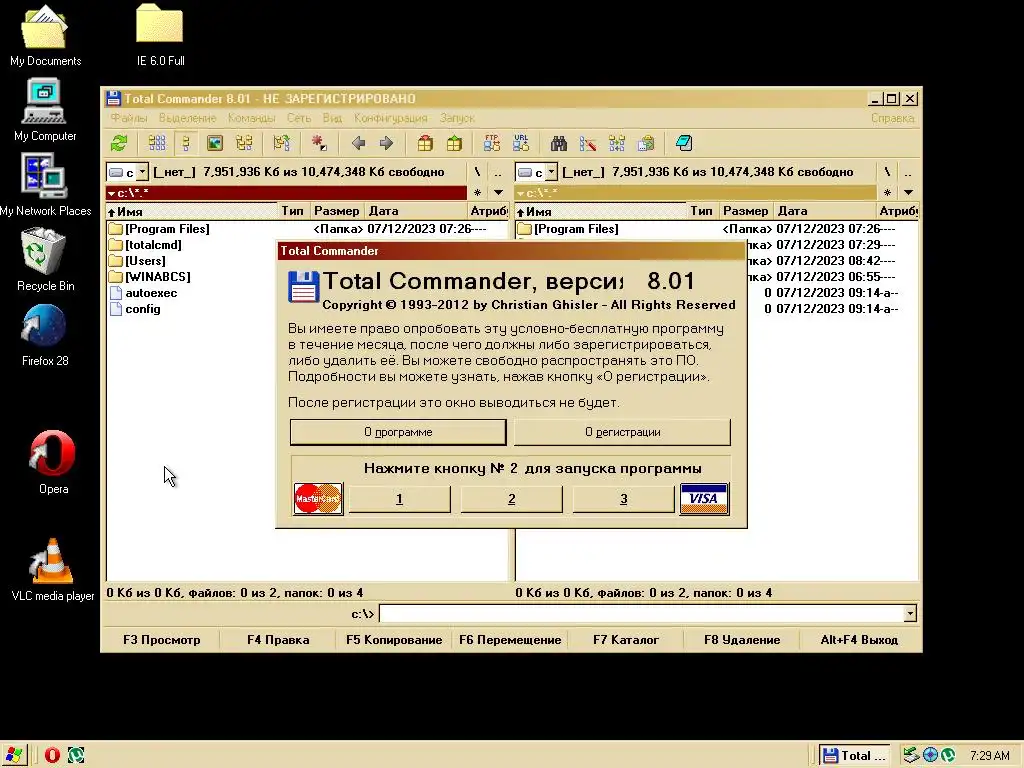This screenshot has height=768, width=1024.
Task: Click the unpack files toolbar icon
Action: pyautogui.click(x=454, y=143)
